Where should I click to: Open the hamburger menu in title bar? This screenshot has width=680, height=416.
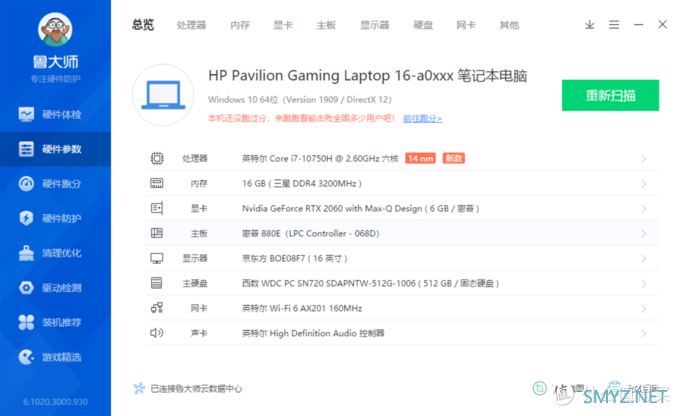click(614, 25)
